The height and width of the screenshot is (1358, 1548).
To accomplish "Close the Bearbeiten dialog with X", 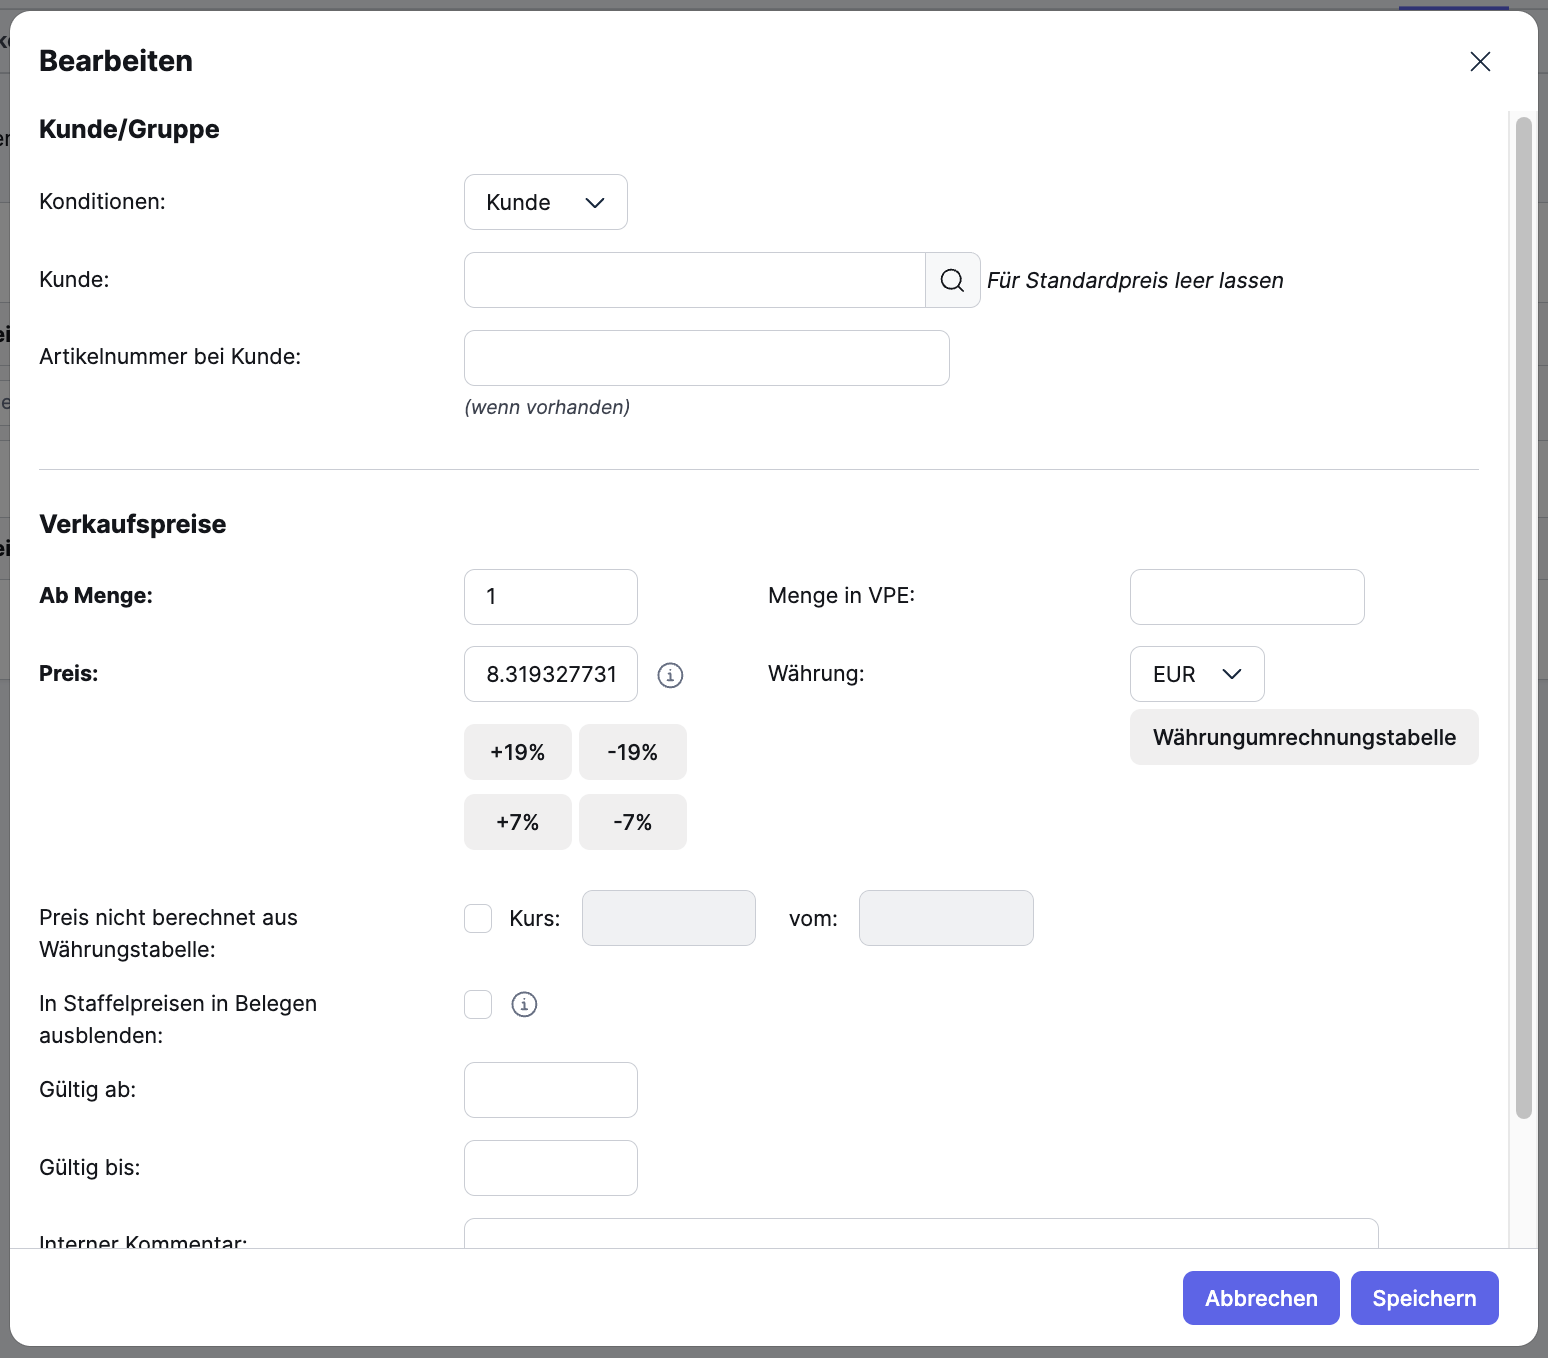I will [x=1480, y=62].
